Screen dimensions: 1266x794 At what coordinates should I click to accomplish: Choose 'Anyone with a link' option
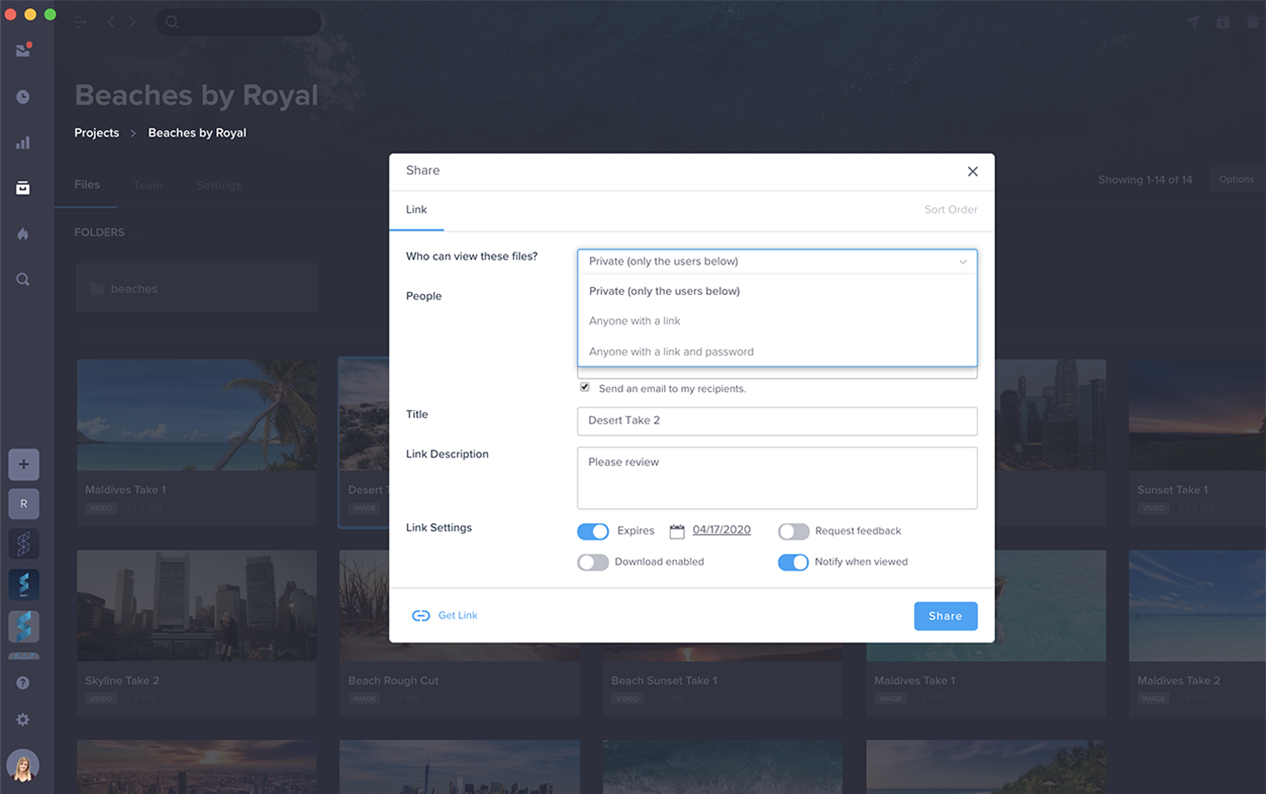pyautogui.click(x=777, y=321)
